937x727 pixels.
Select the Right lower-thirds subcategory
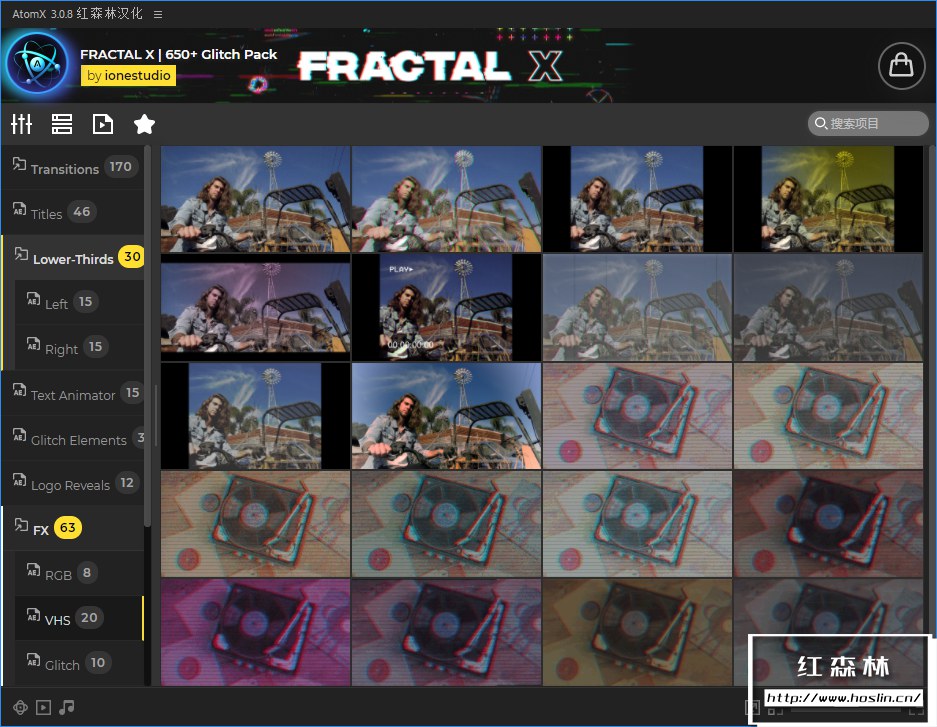tap(79, 348)
